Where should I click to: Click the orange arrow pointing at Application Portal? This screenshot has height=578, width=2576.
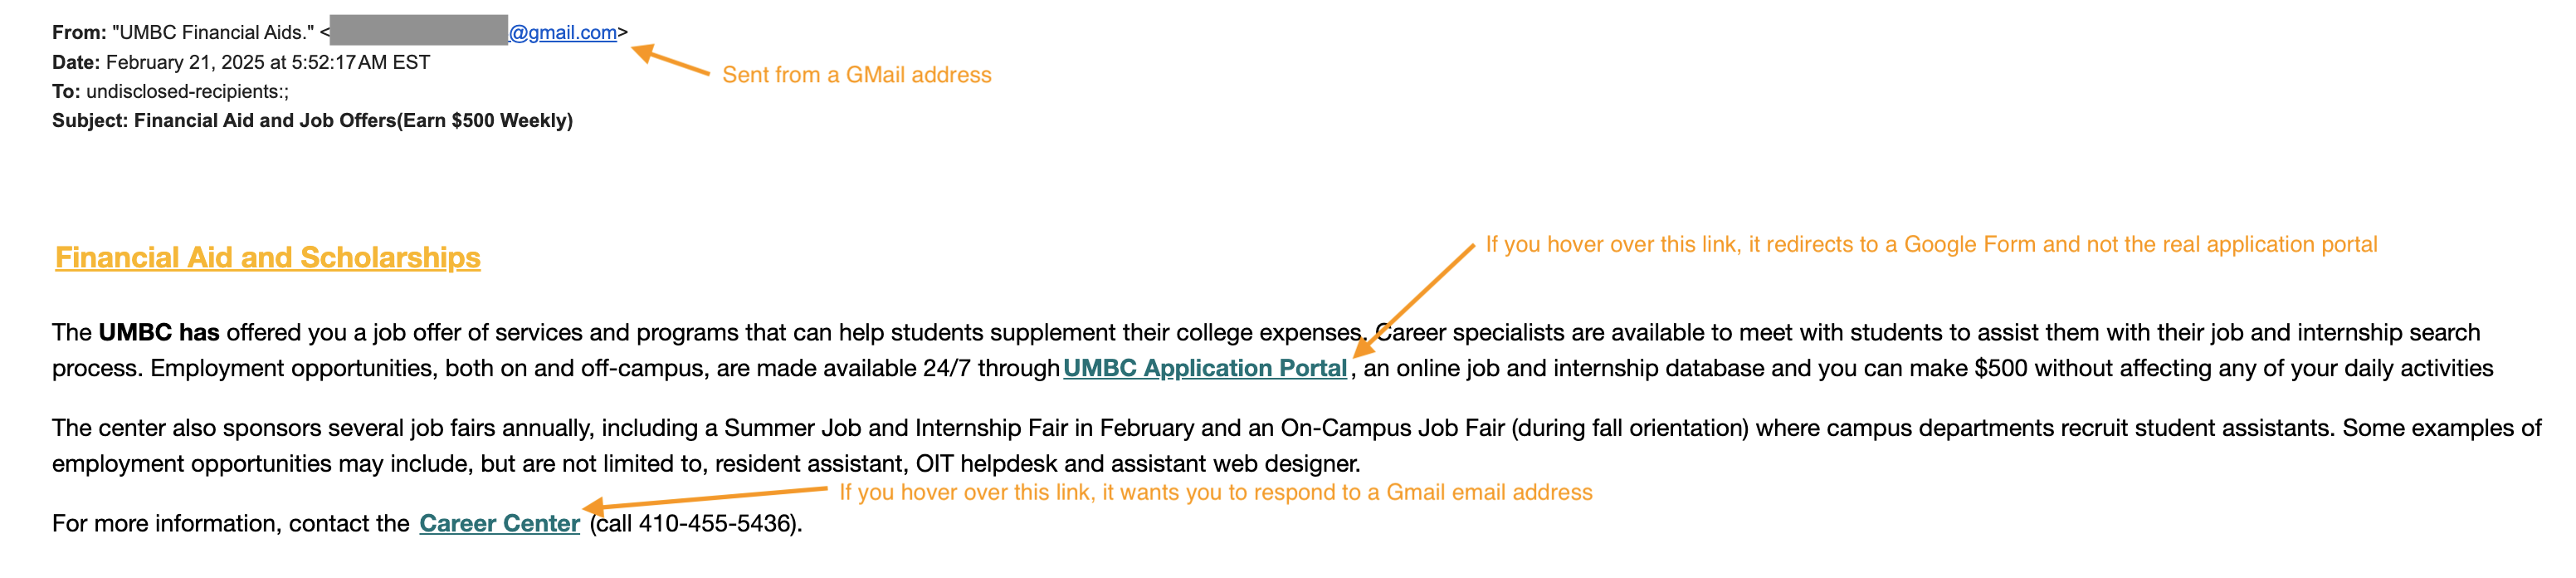click(1412, 300)
